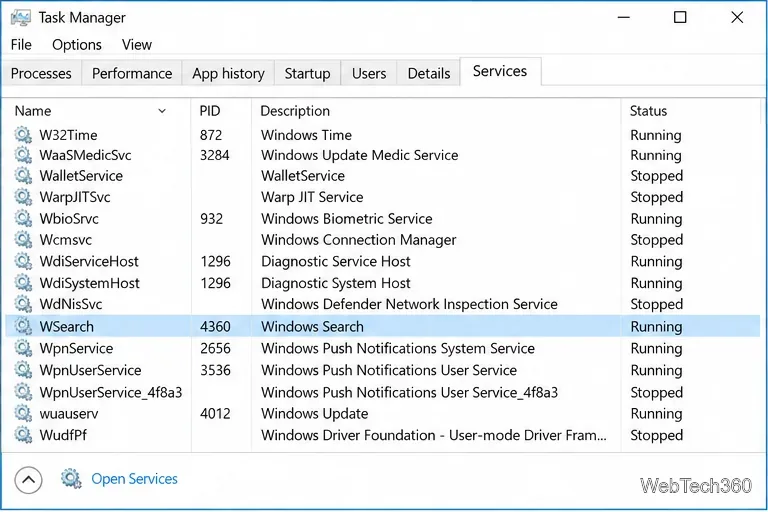Viewport: 768px width, 512px height.
Task: Switch to the Startup tab
Action: 308,73
